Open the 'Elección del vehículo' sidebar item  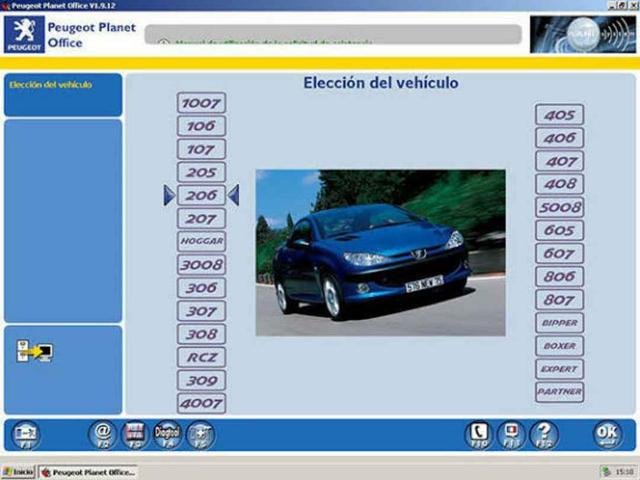(x=62, y=85)
